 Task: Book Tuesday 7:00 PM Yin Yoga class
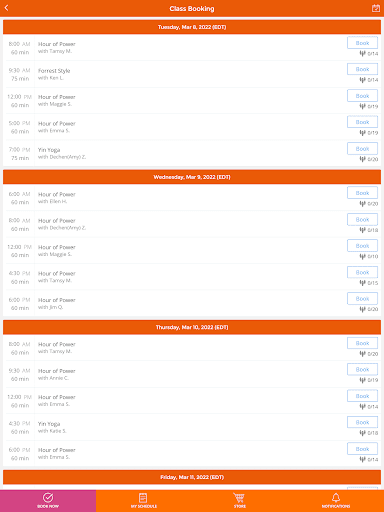point(362,149)
